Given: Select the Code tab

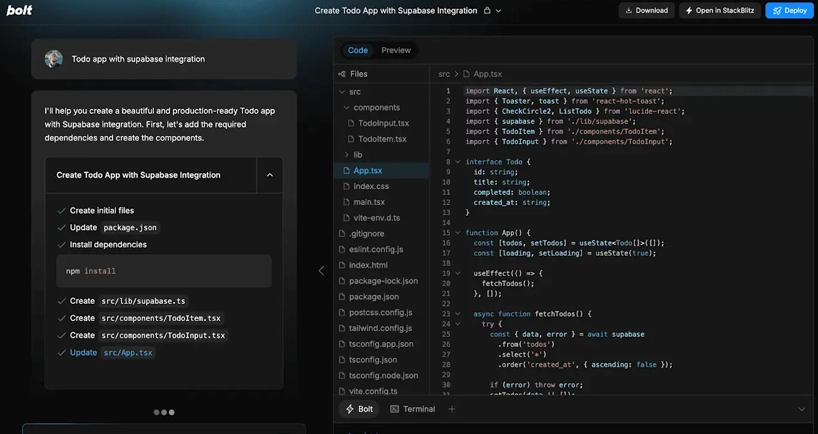Looking at the screenshot, I should click(357, 50).
